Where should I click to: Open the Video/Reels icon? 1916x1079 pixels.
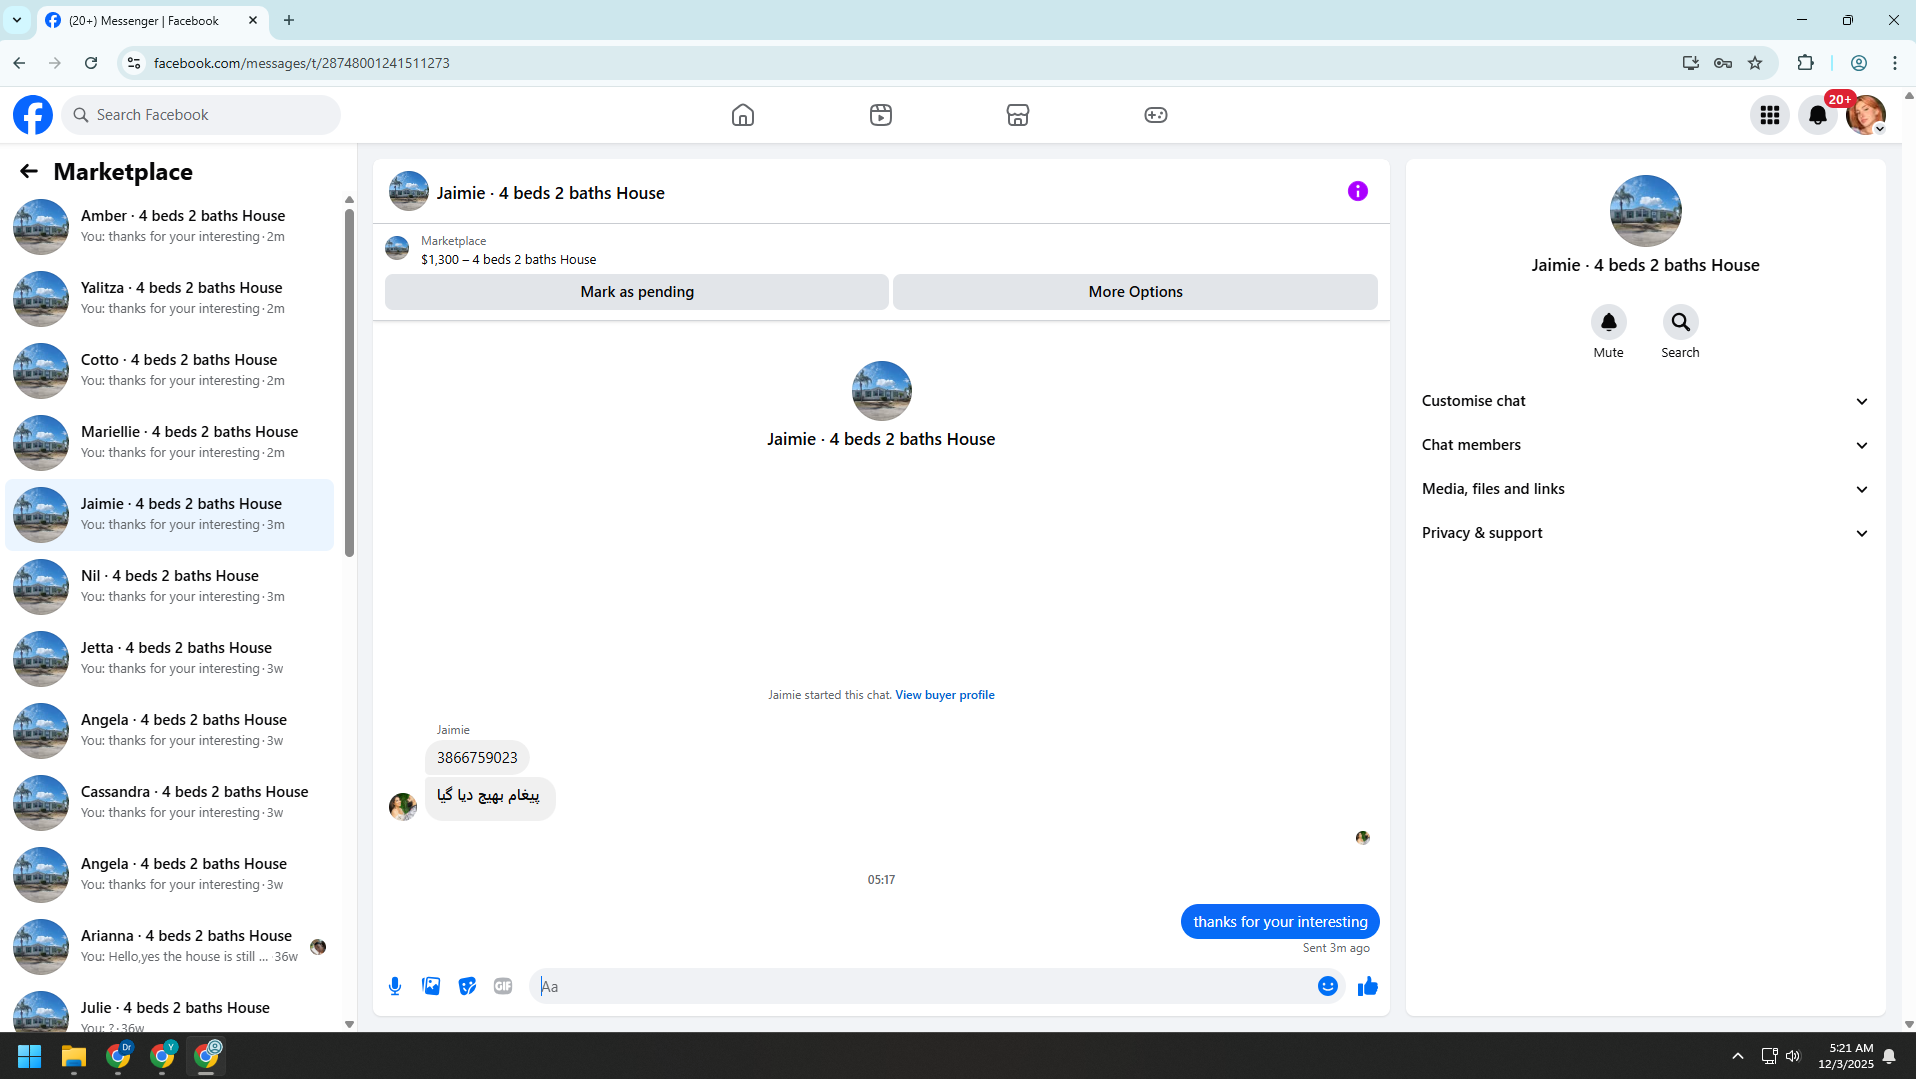pyautogui.click(x=881, y=115)
